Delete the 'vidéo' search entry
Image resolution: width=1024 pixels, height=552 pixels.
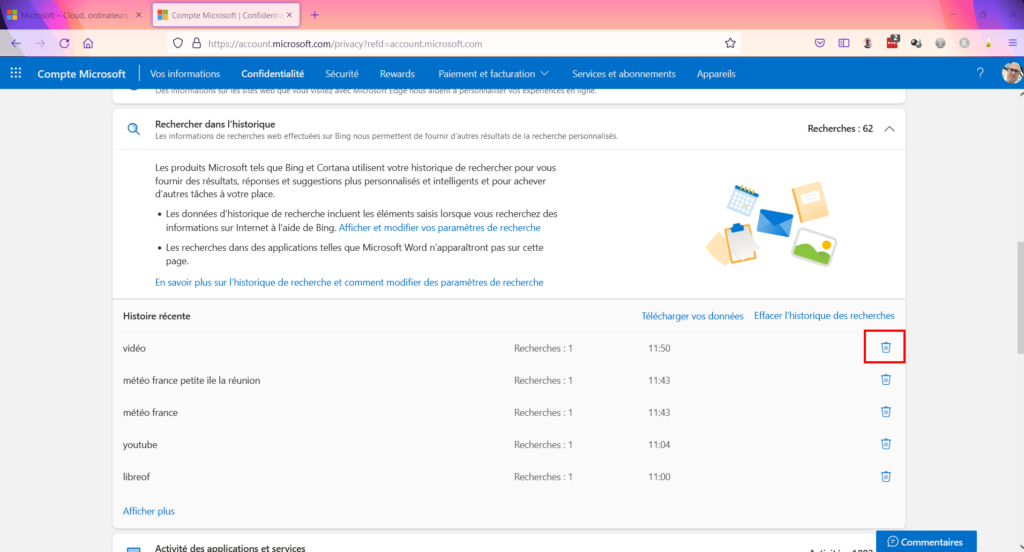pos(886,348)
